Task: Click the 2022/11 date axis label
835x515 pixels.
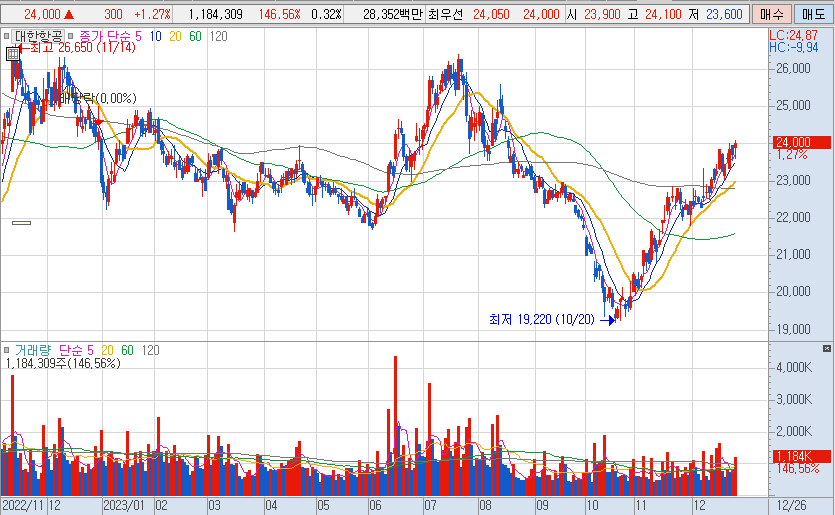Action: (24, 505)
